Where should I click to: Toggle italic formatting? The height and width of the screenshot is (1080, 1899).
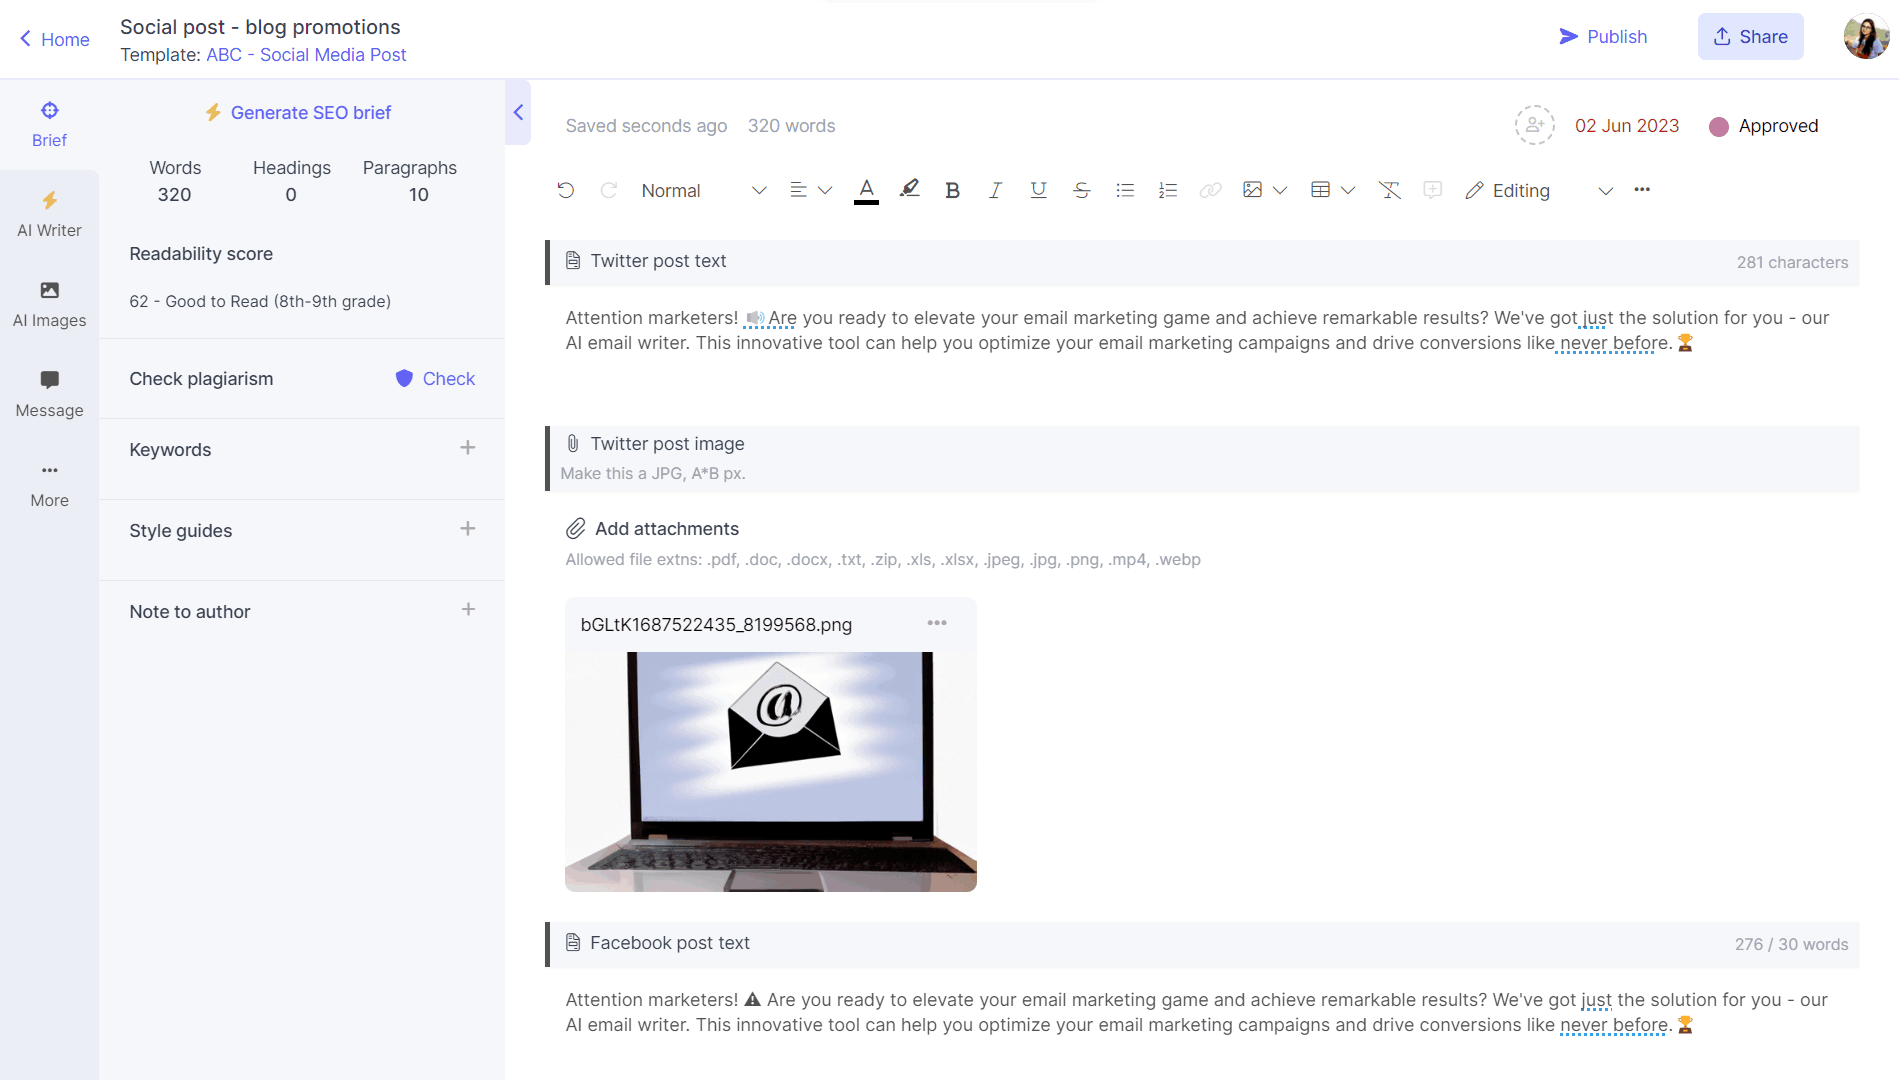coord(995,190)
